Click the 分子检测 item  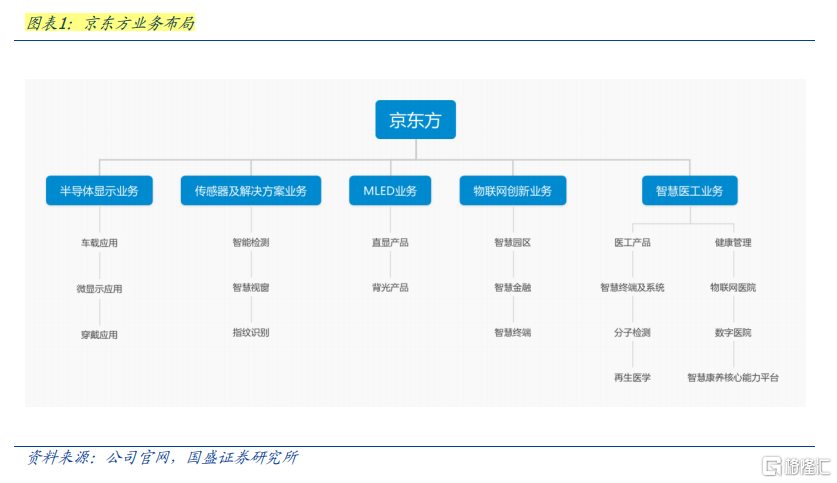tap(633, 332)
